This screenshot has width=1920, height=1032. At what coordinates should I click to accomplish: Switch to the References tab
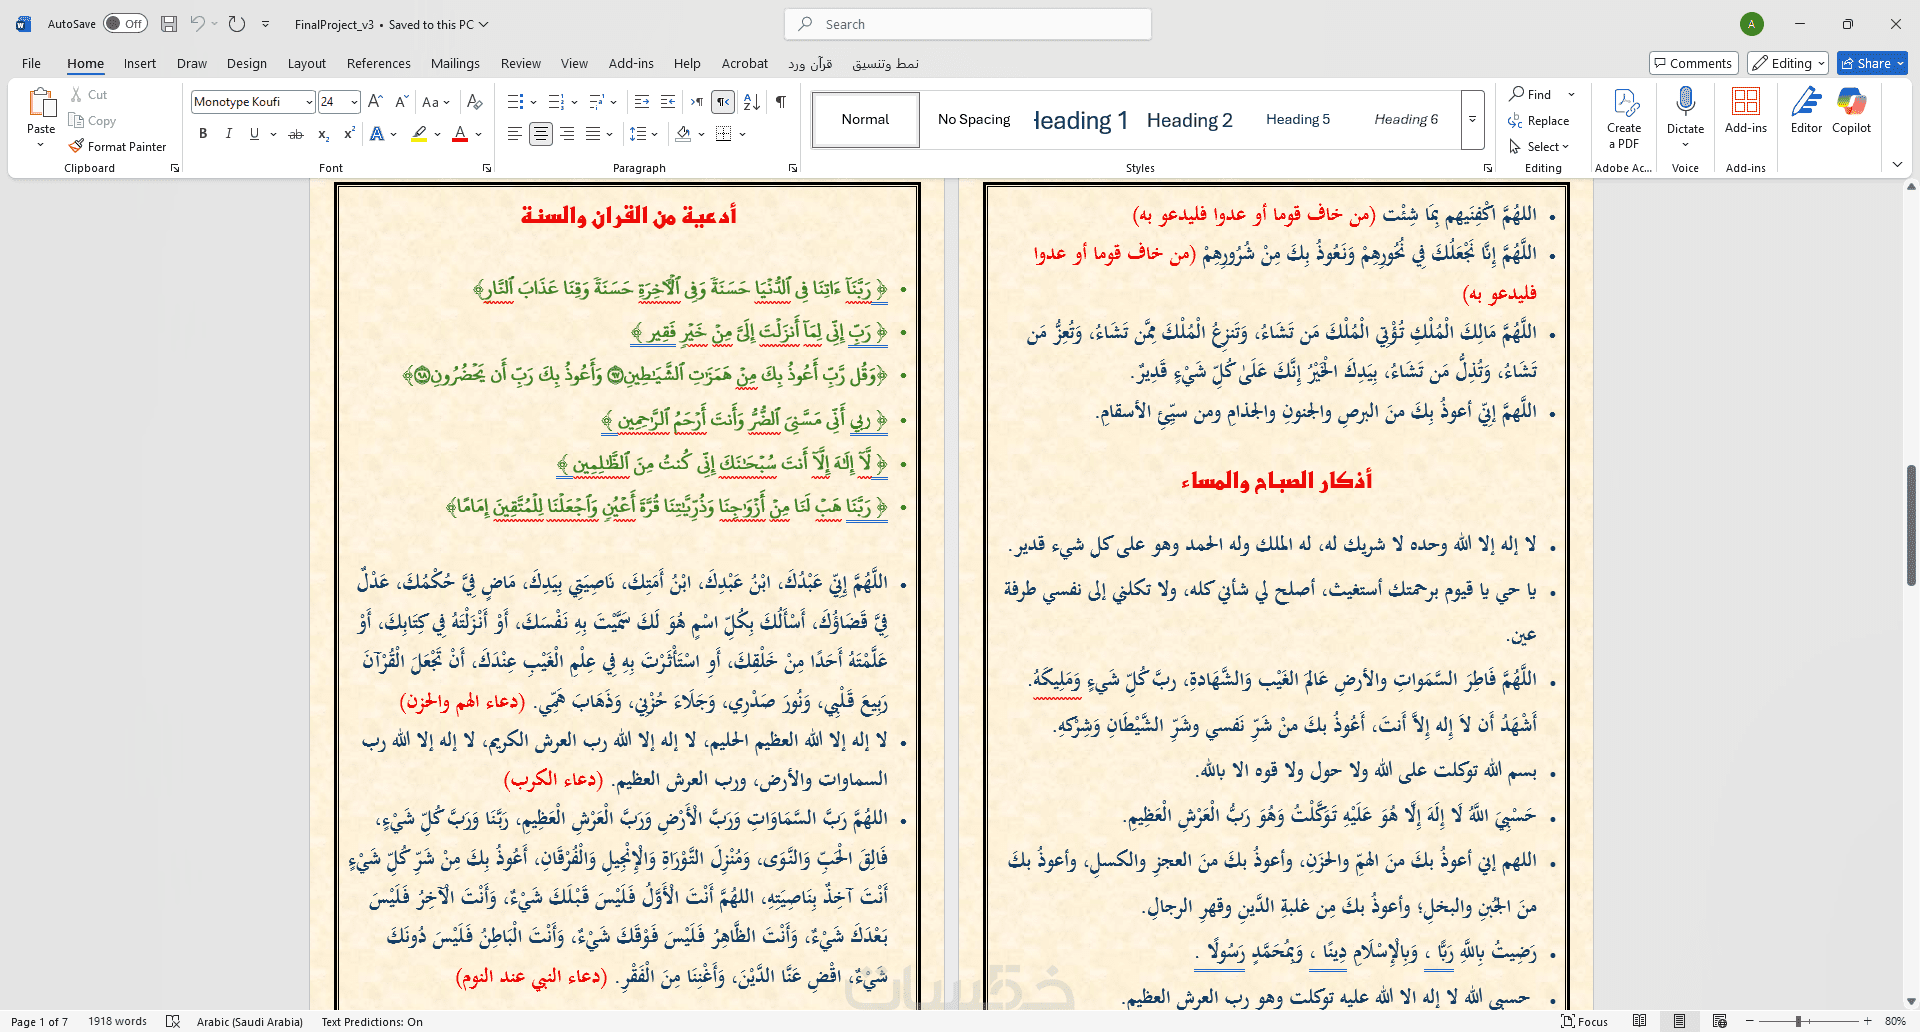(x=378, y=63)
